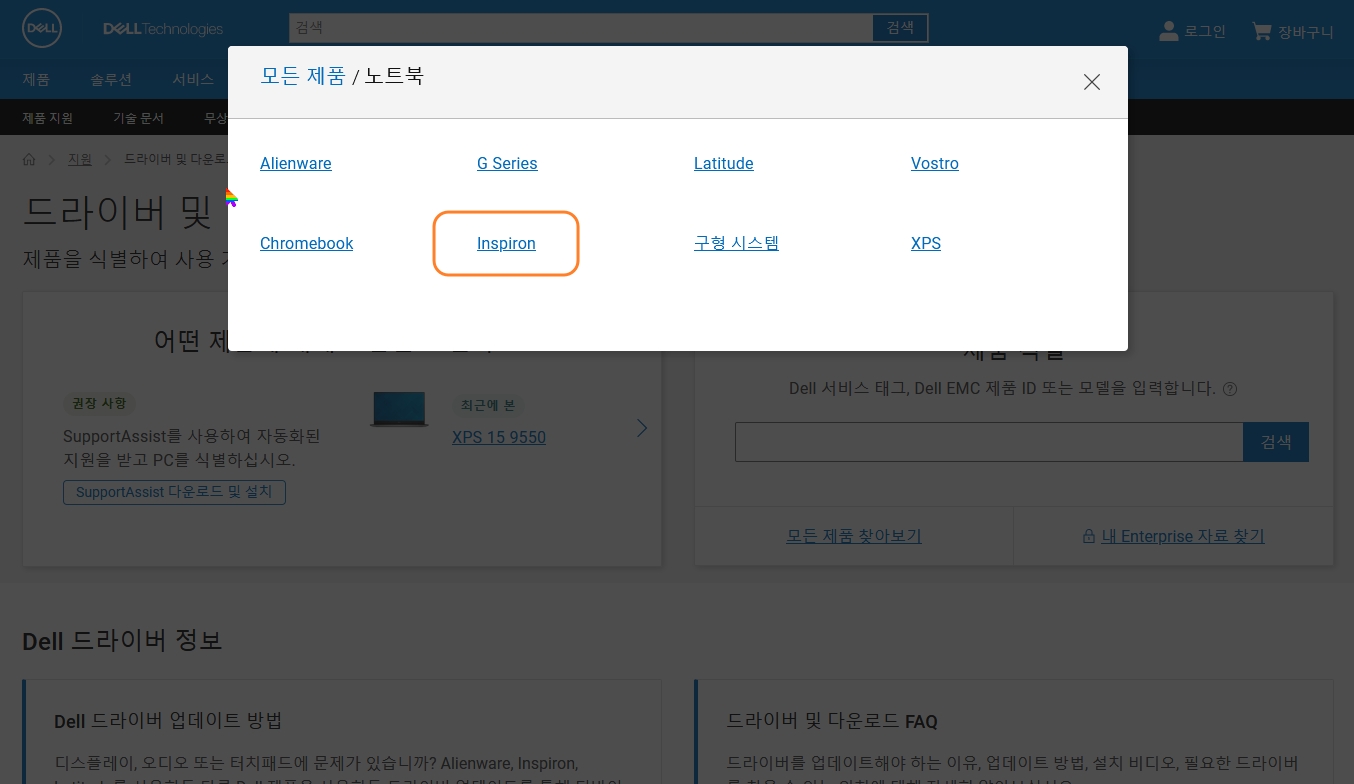Expand the SupportAssist card with the chevron arrow
The height and width of the screenshot is (784, 1354).
642,428
